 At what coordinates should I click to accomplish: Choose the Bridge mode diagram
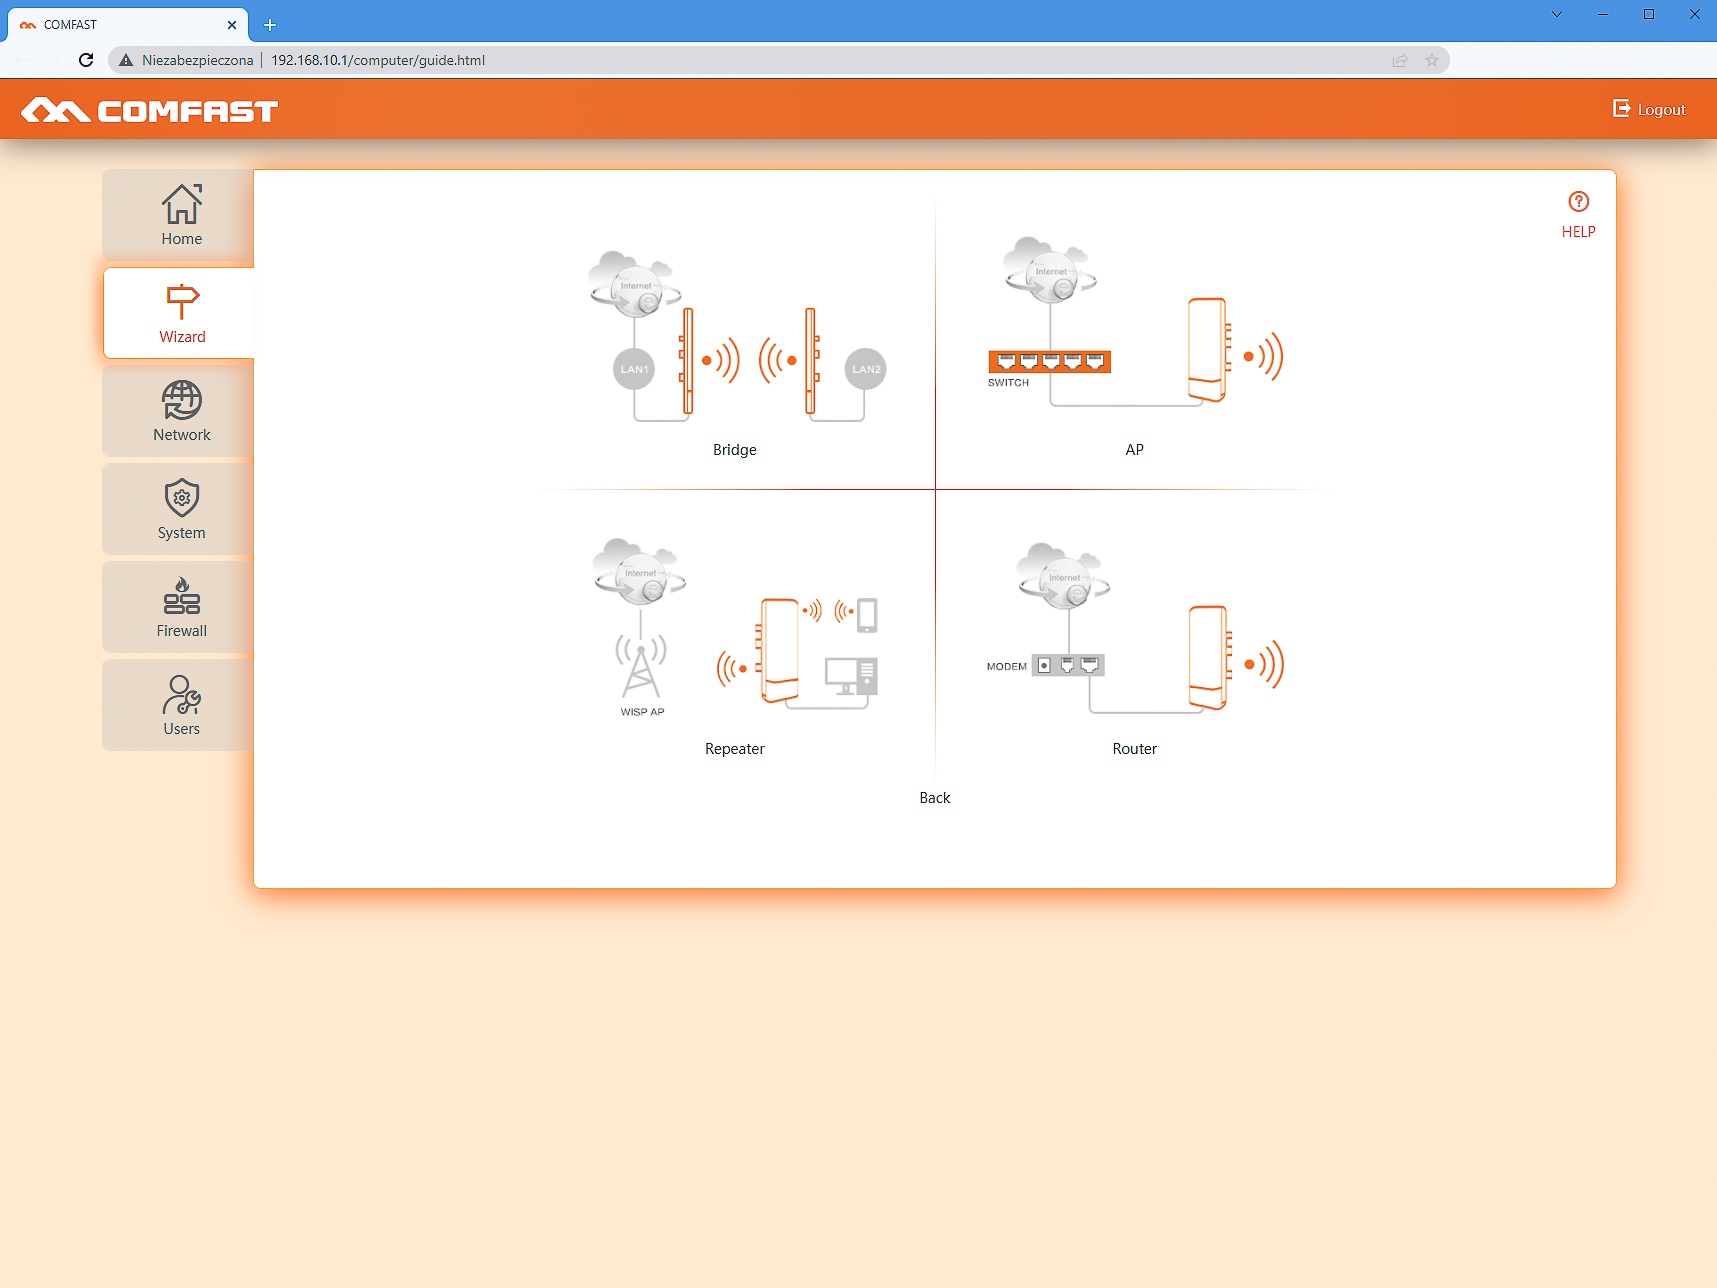tap(736, 335)
